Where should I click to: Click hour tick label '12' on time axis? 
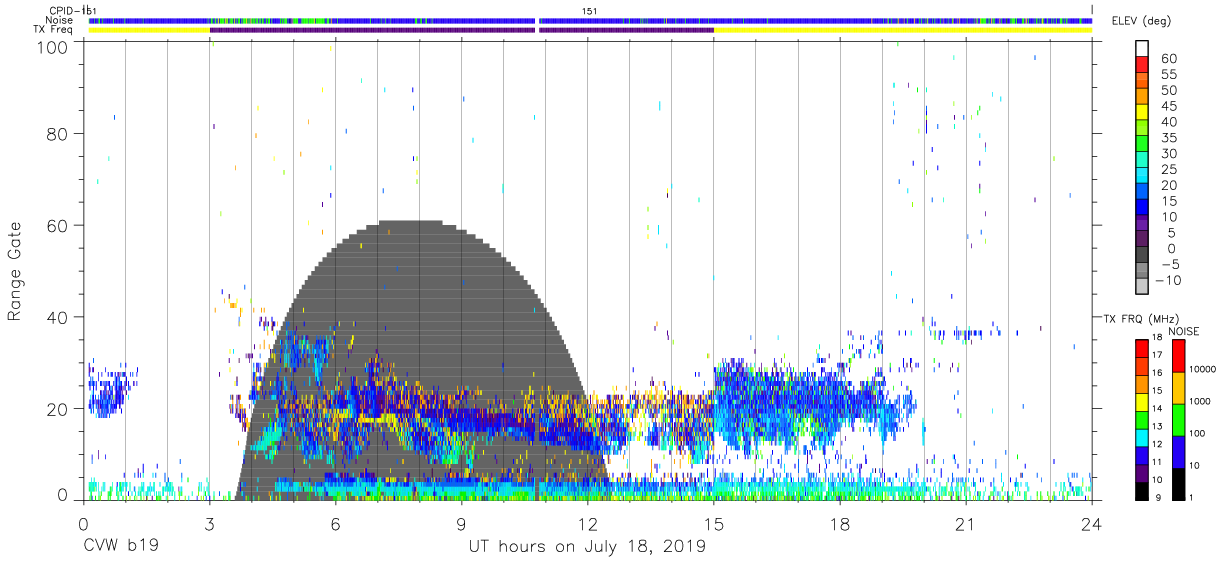pyautogui.click(x=587, y=523)
